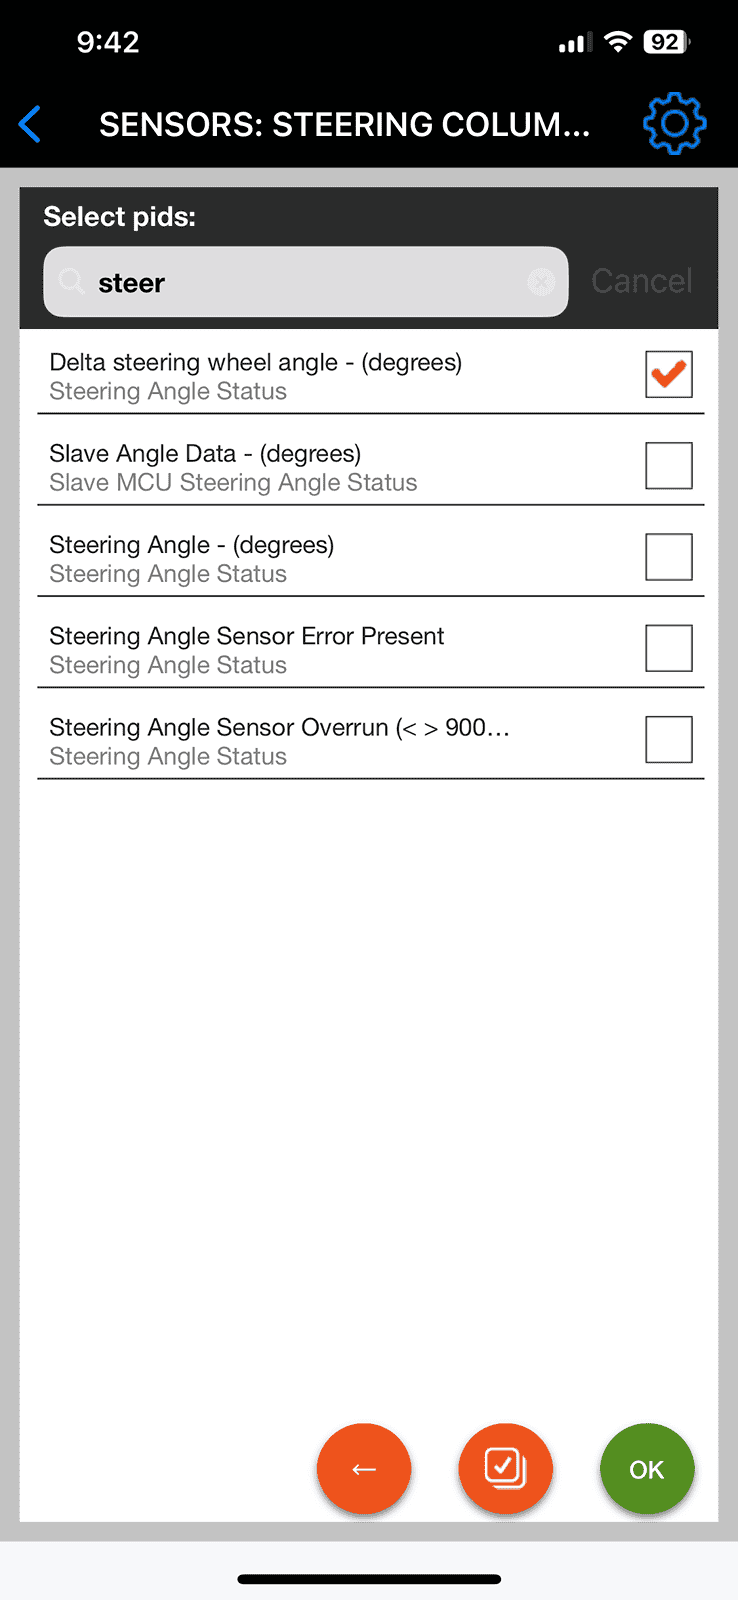Tap the battery indicator showing 92
Image resolution: width=738 pixels, height=1600 pixels.
[666, 42]
